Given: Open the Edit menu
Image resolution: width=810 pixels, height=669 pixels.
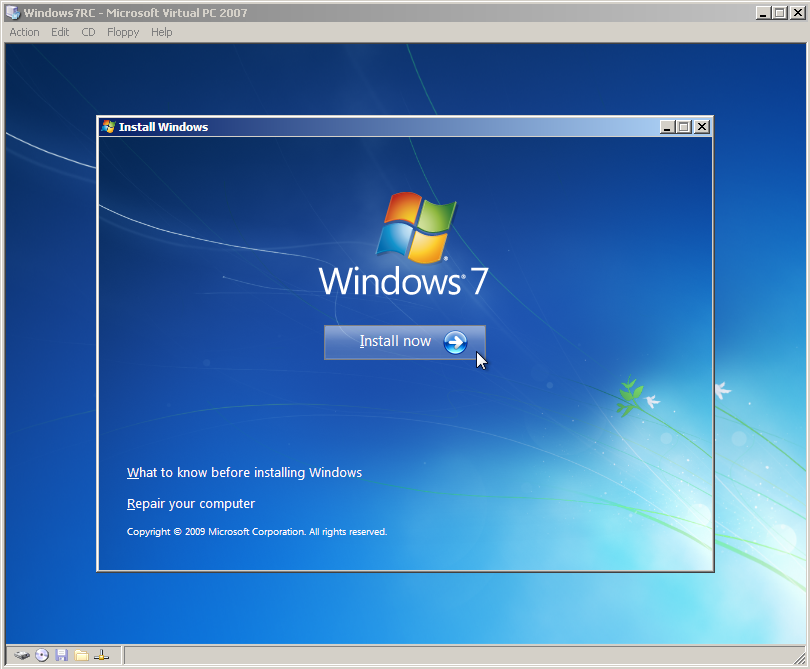Looking at the screenshot, I should tap(59, 32).
